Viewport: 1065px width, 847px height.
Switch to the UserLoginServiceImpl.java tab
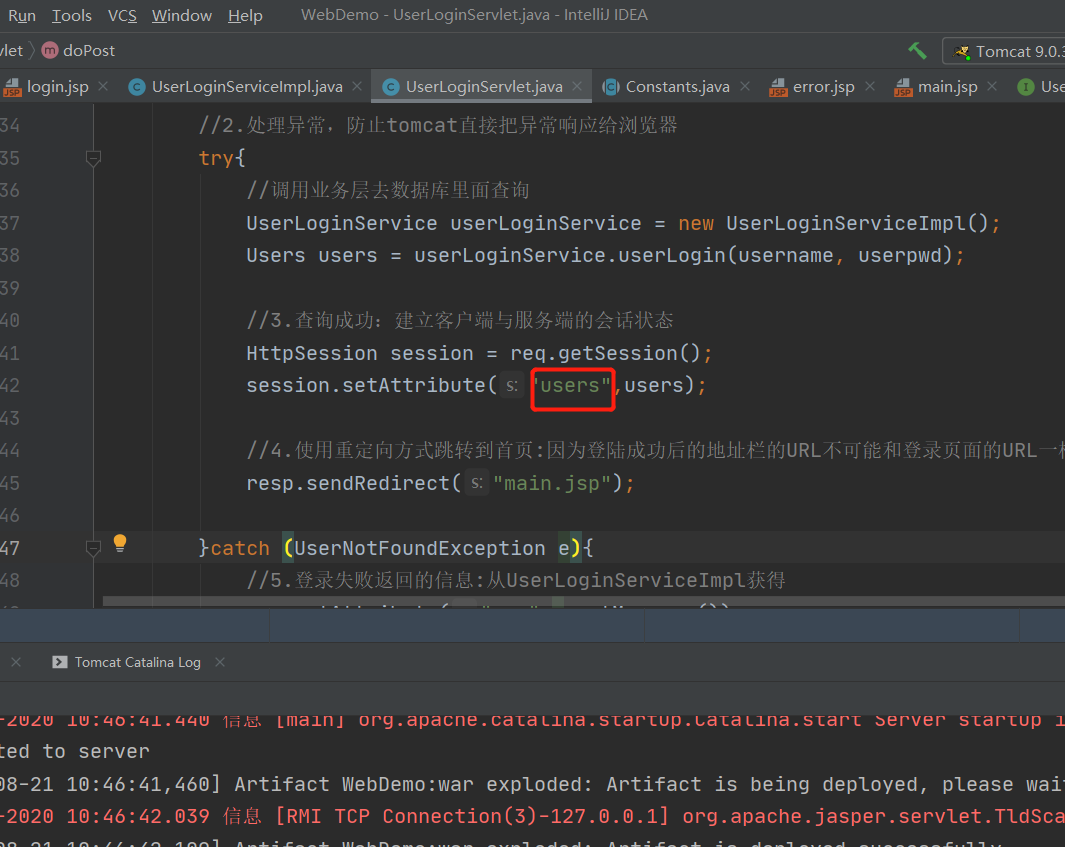247,87
